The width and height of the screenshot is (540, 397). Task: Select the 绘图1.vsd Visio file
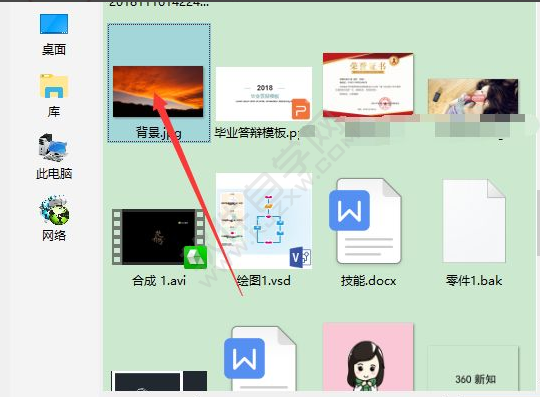(264, 221)
